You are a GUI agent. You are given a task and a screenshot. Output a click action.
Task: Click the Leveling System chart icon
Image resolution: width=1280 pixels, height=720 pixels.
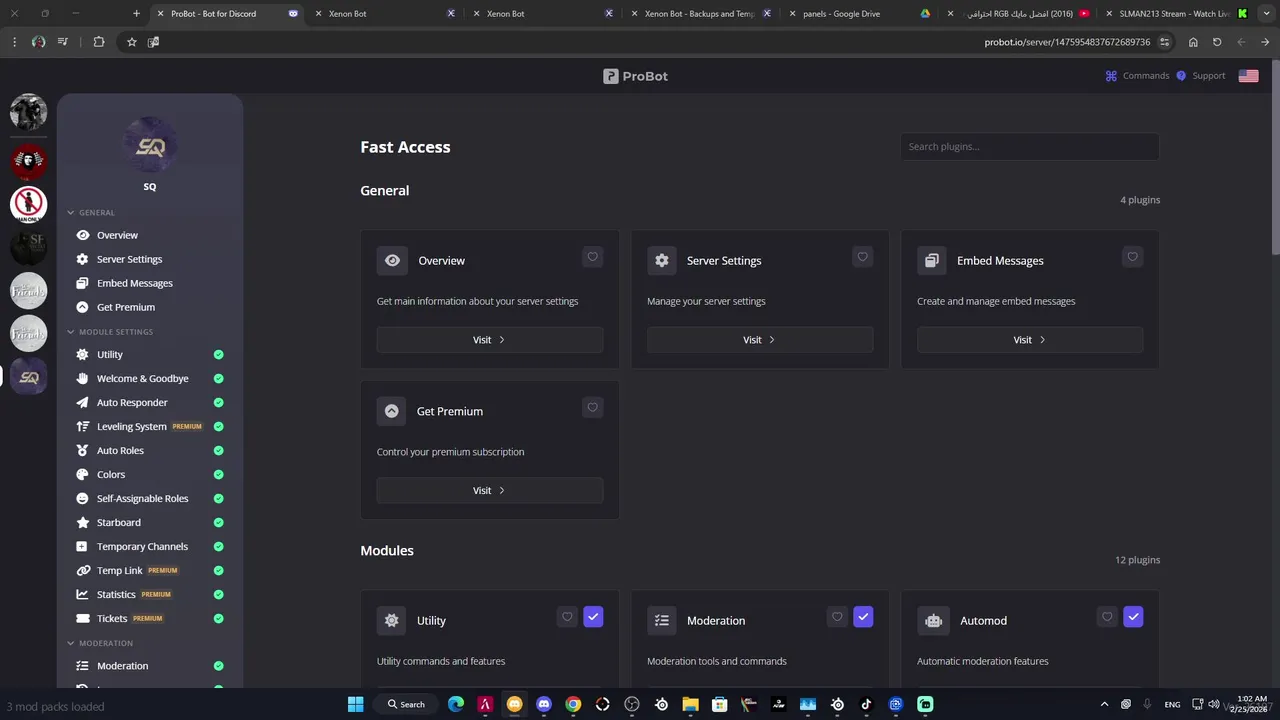[83, 426]
